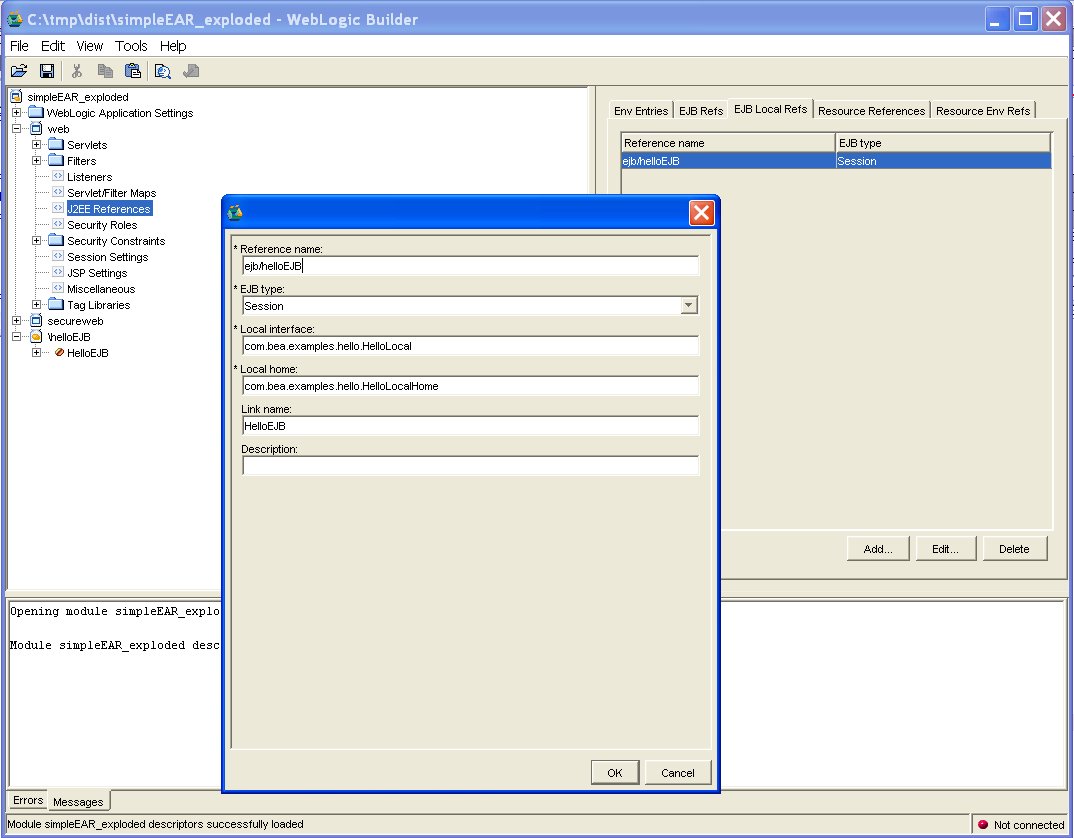The image size is (1074, 838).
Task: Click the Session Settings node icon
Action: click(58, 256)
